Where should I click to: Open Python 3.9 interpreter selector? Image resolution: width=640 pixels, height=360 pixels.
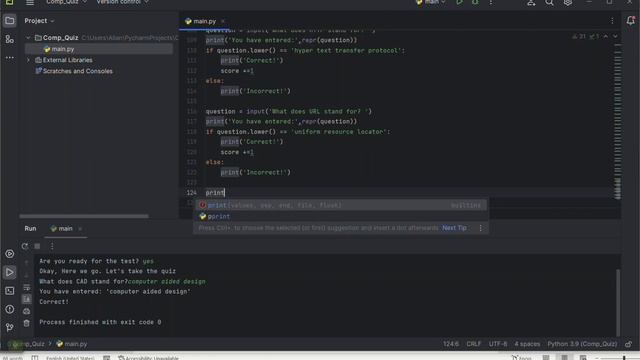582,344
